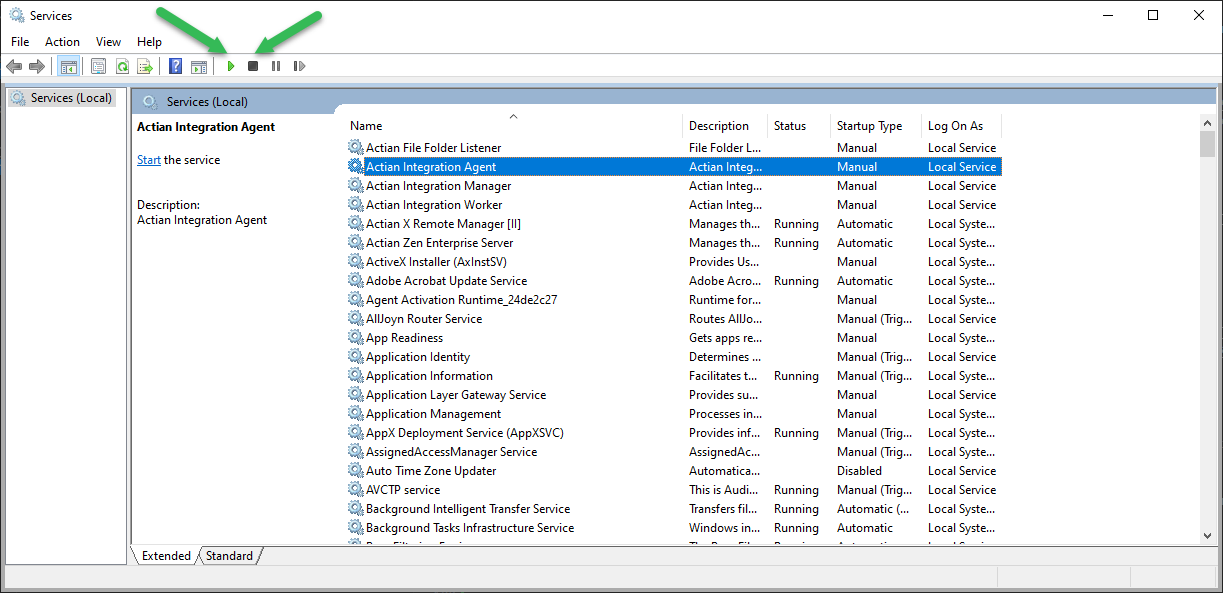Open the File menu

[20, 42]
